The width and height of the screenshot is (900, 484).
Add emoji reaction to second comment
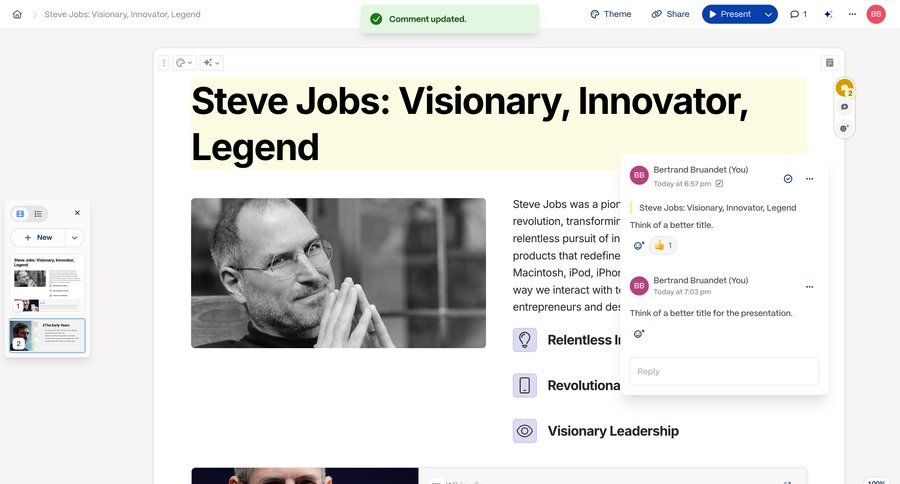(638, 333)
